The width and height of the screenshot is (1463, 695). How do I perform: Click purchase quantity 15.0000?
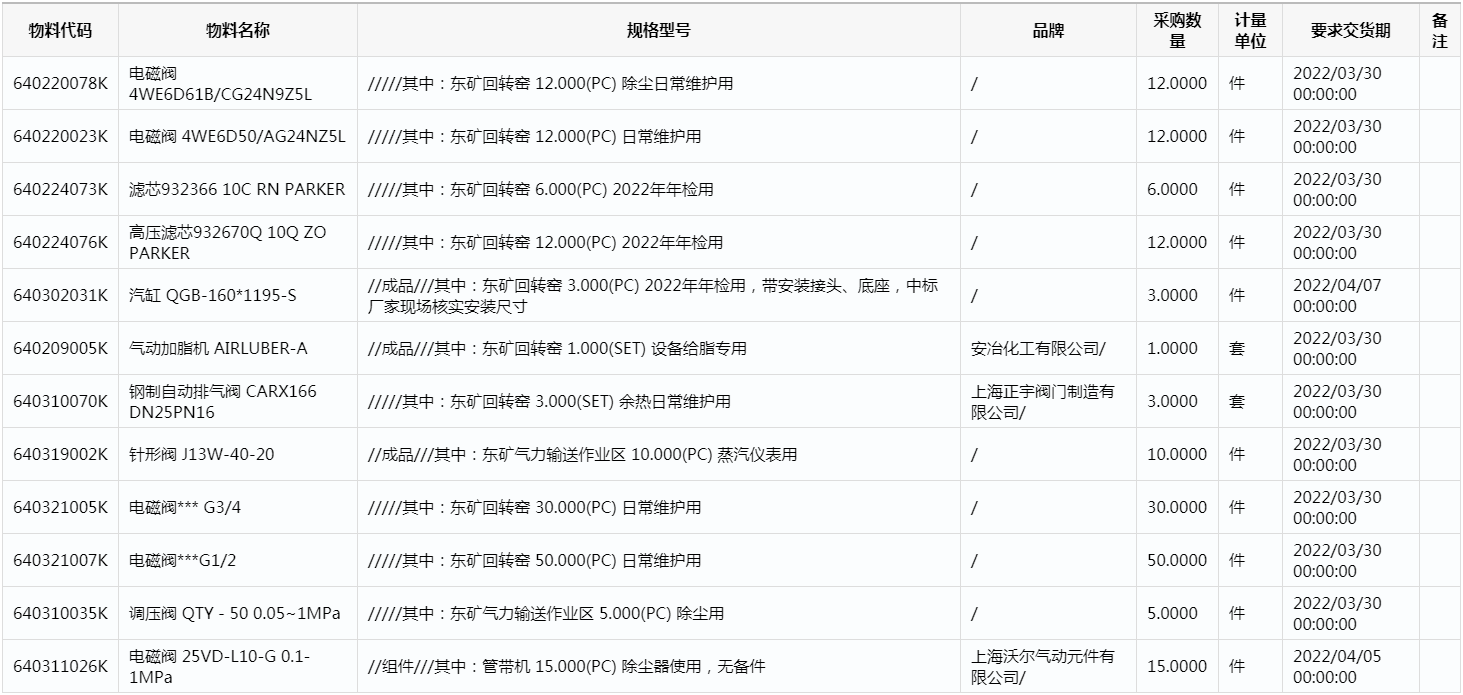(x=1177, y=667)
